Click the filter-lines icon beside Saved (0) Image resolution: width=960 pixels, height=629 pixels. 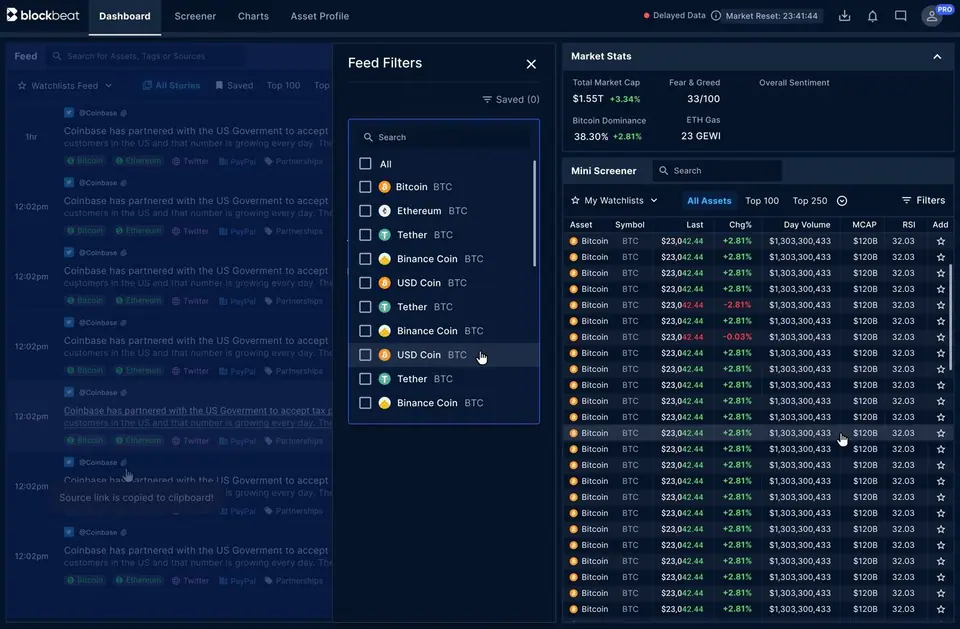[487, 99]
